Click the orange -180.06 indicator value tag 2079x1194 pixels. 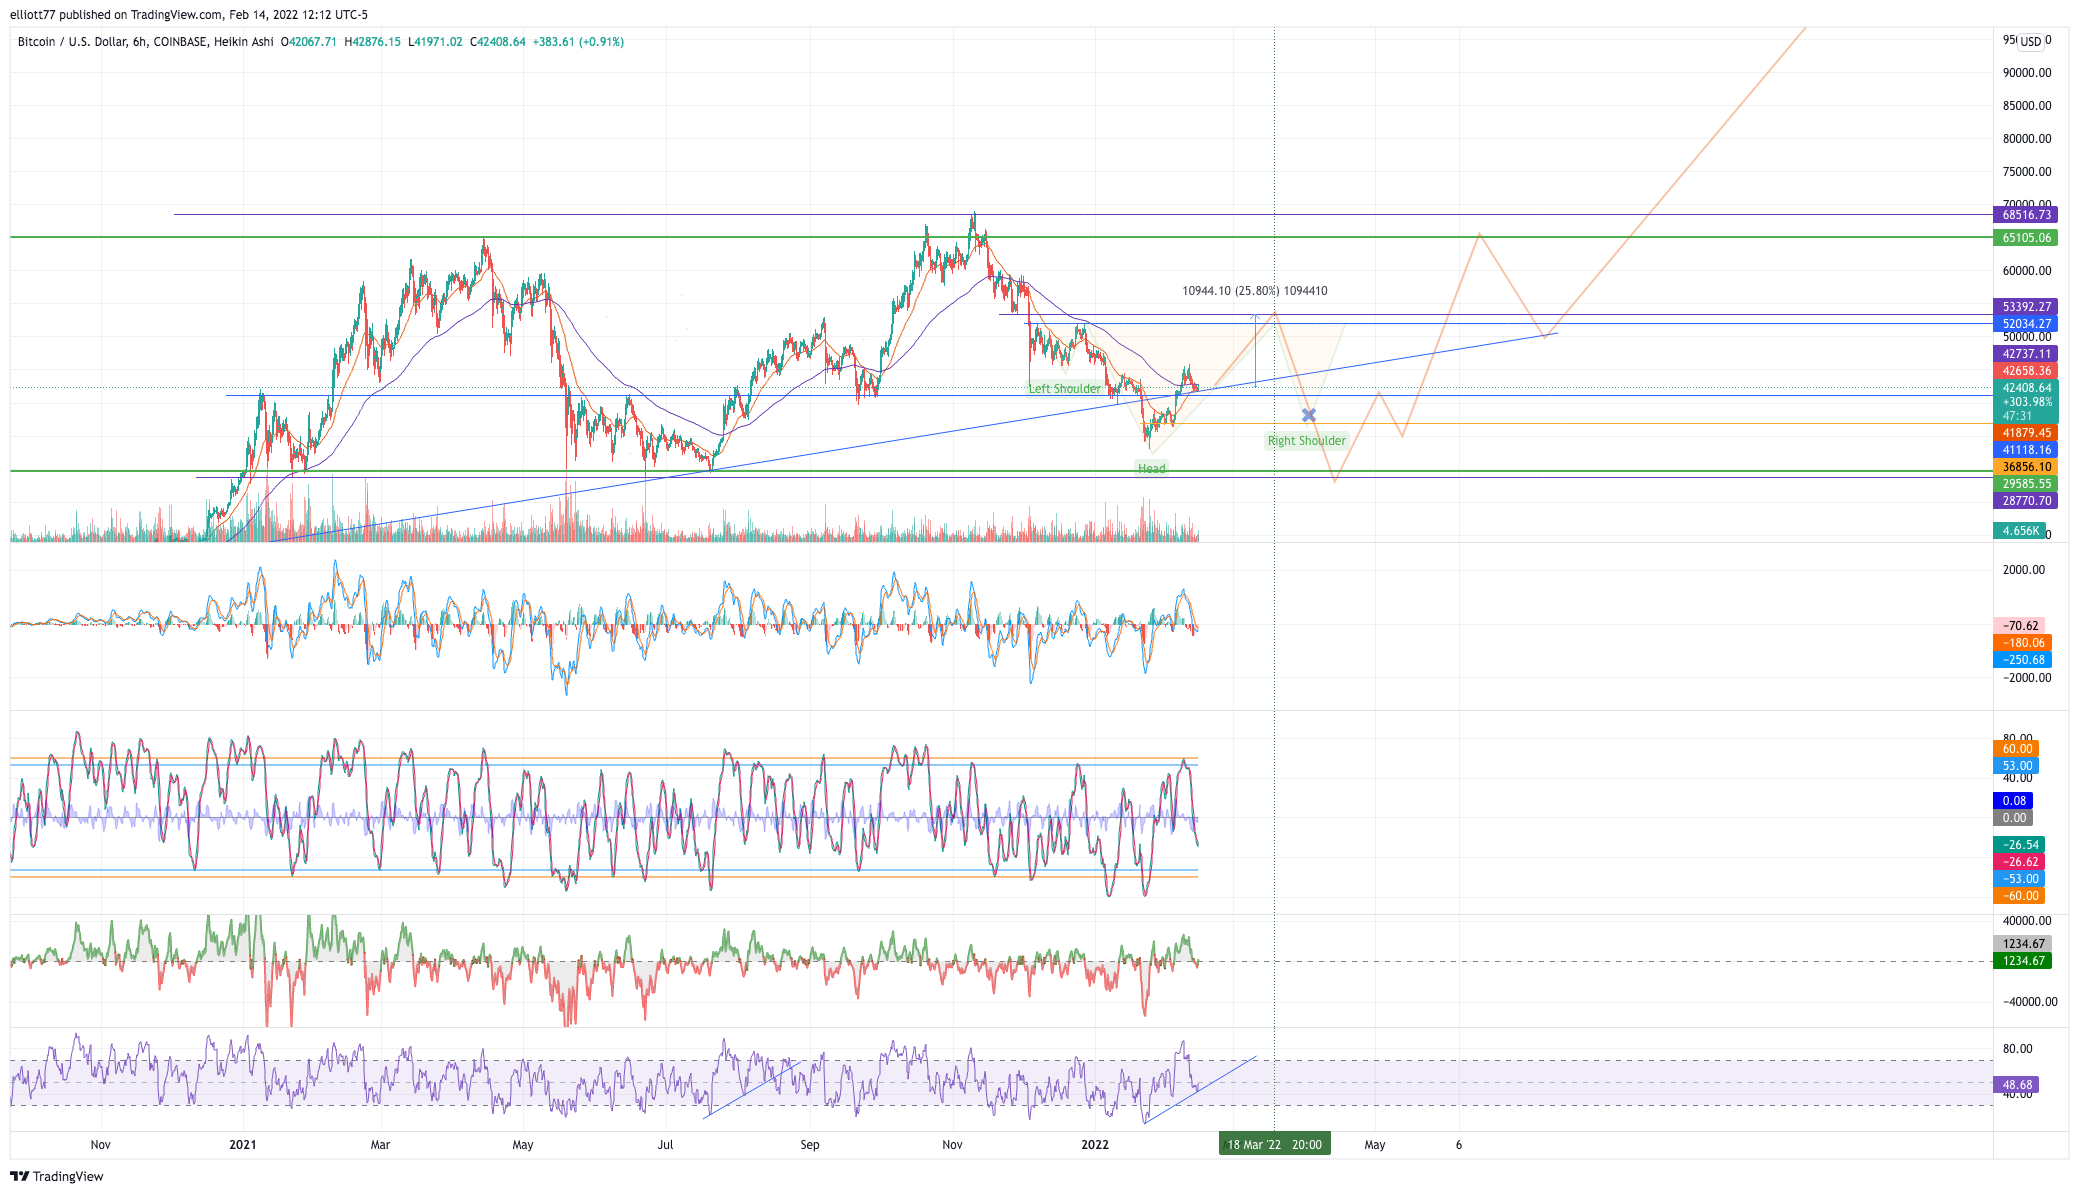click(2022, 643)
